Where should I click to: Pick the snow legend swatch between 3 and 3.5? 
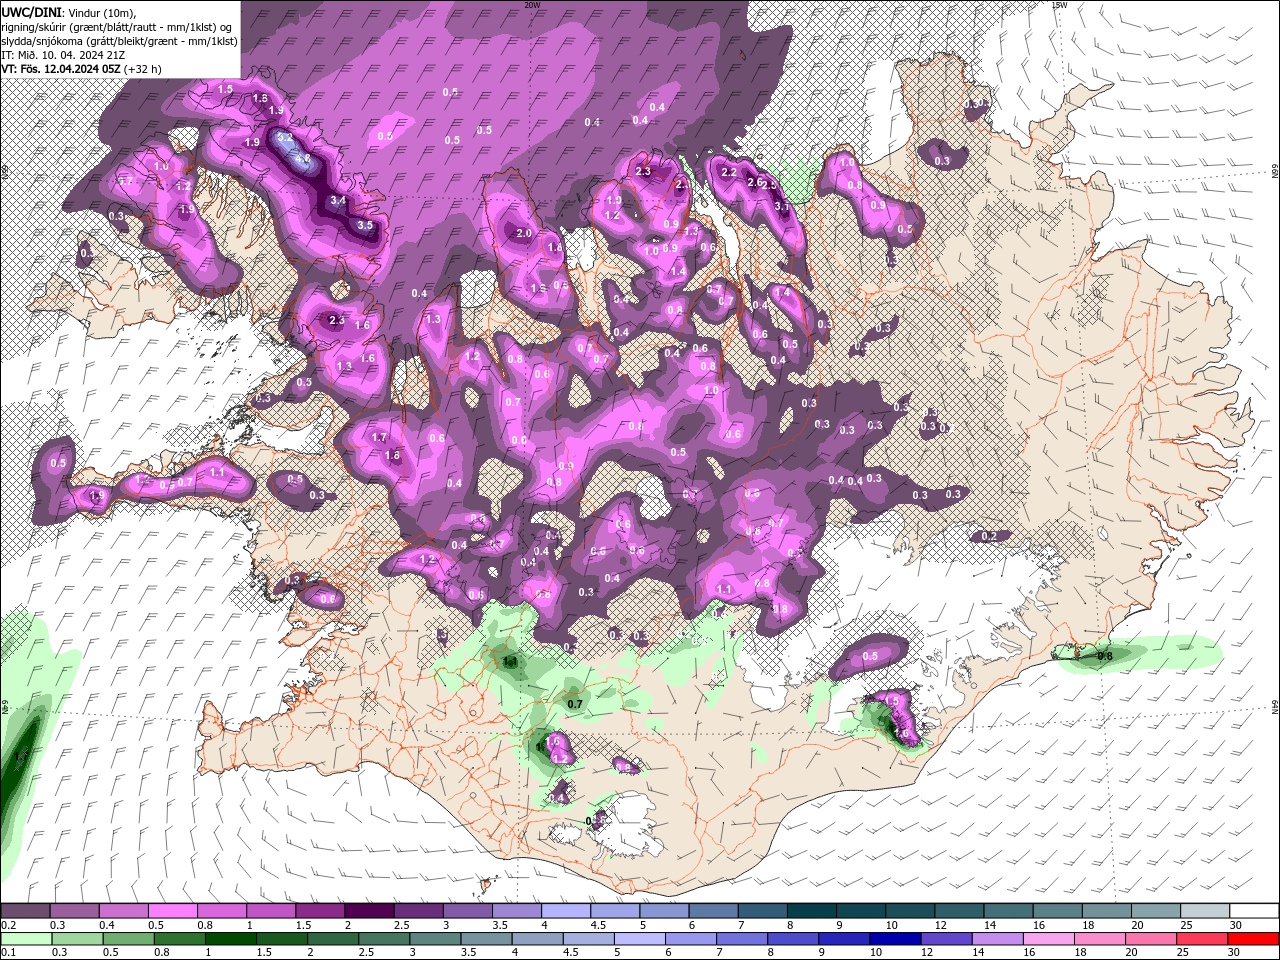point(467,911)
